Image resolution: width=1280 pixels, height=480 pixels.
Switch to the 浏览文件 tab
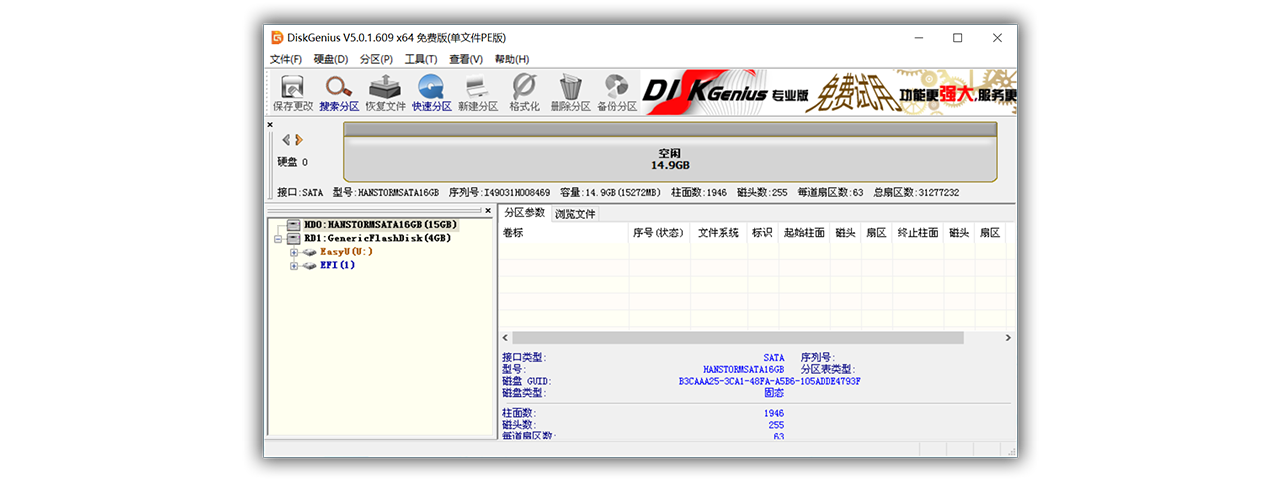[575, 214]
